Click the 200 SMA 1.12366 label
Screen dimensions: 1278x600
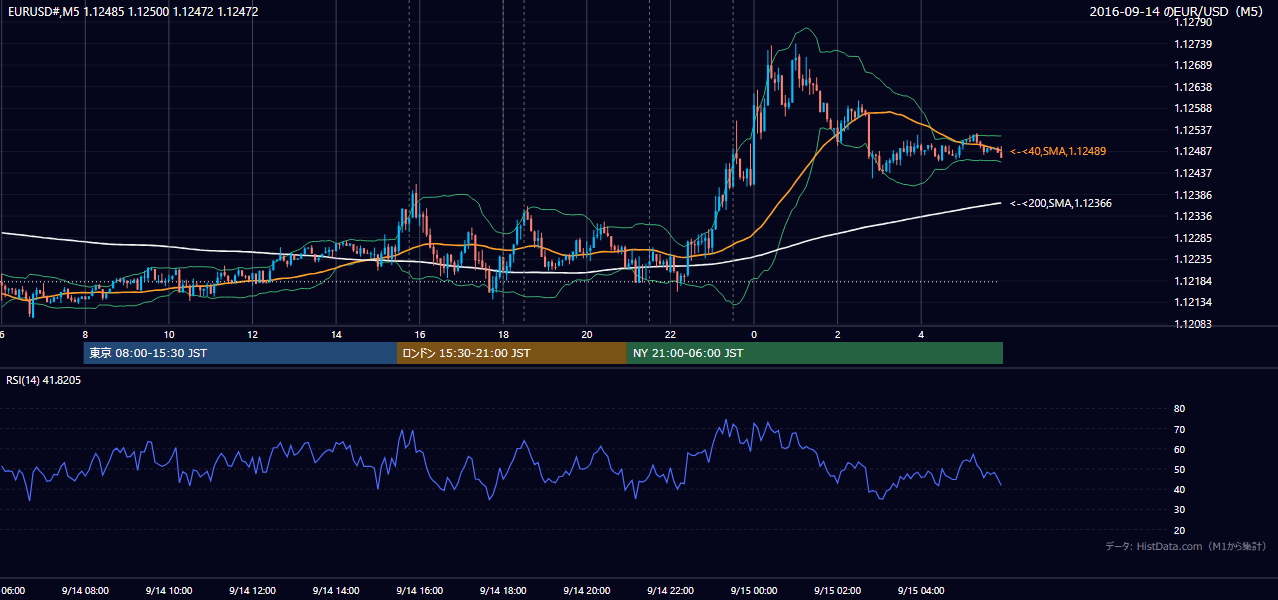[1060, 203]
